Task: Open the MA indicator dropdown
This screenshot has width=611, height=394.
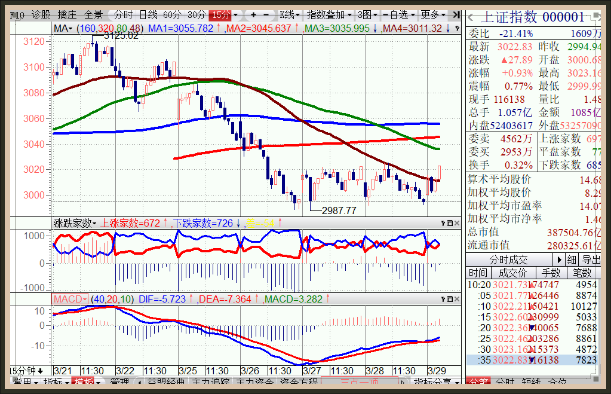Action: click(x=63, y=28)
